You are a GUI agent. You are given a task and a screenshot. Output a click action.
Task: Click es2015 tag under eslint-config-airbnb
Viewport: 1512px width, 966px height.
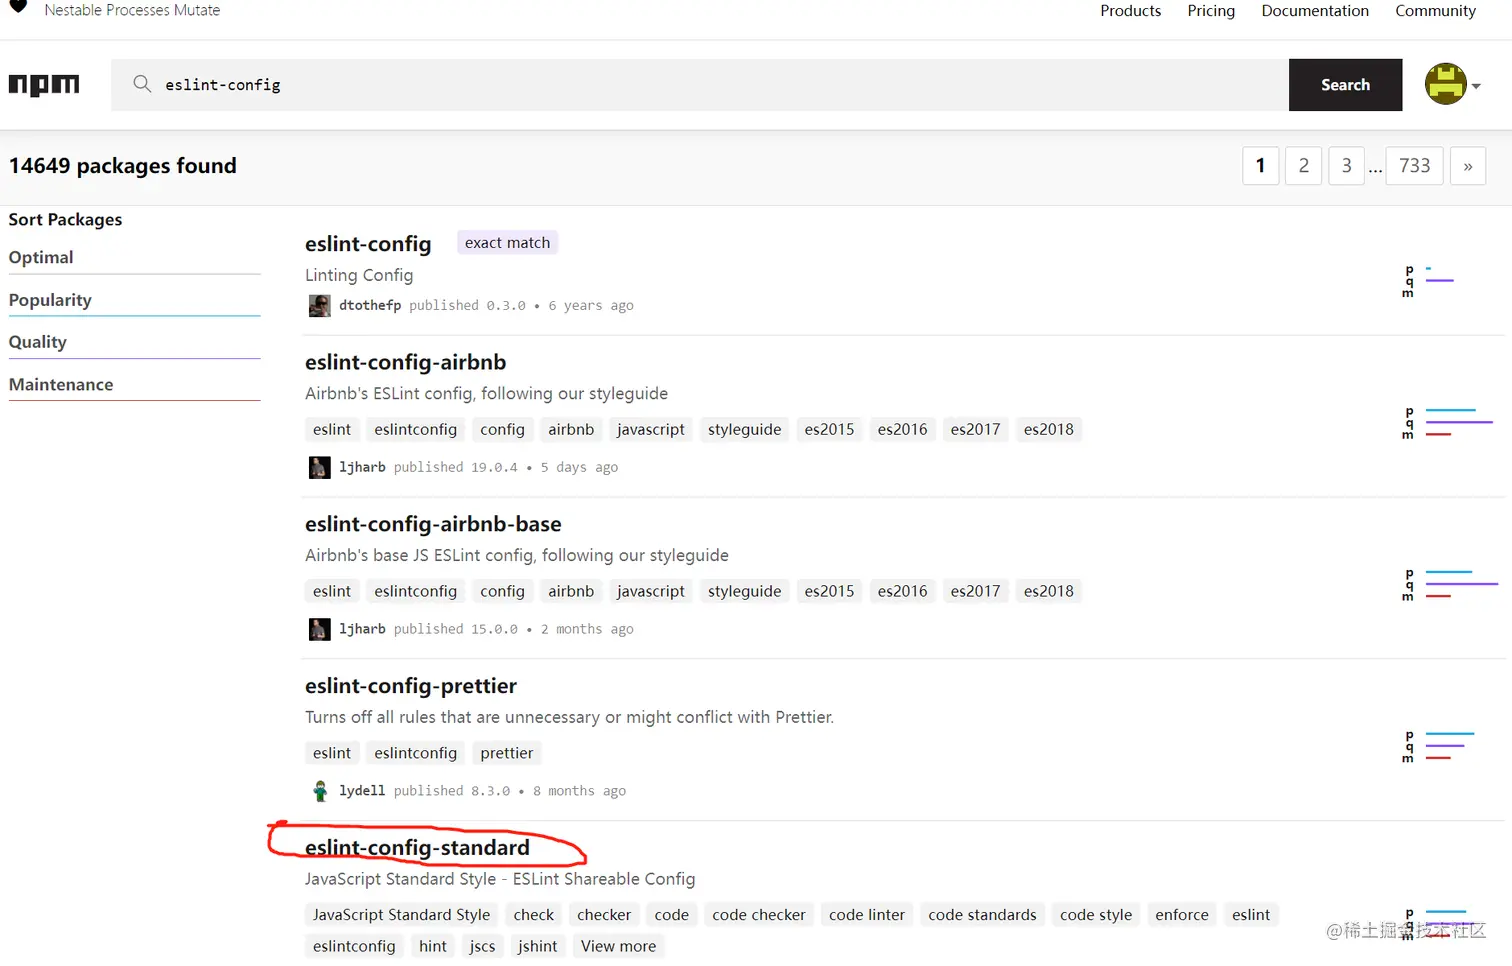tap(830, 430)
